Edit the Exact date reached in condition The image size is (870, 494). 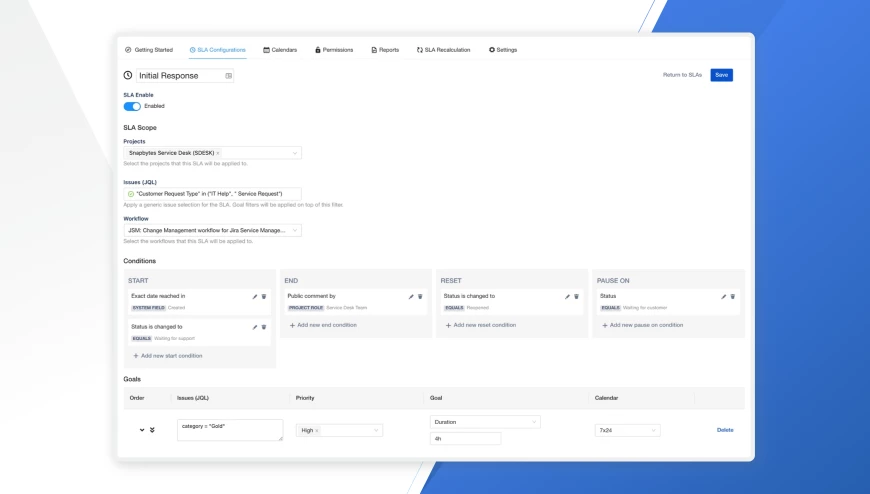(x=255, y=296)
